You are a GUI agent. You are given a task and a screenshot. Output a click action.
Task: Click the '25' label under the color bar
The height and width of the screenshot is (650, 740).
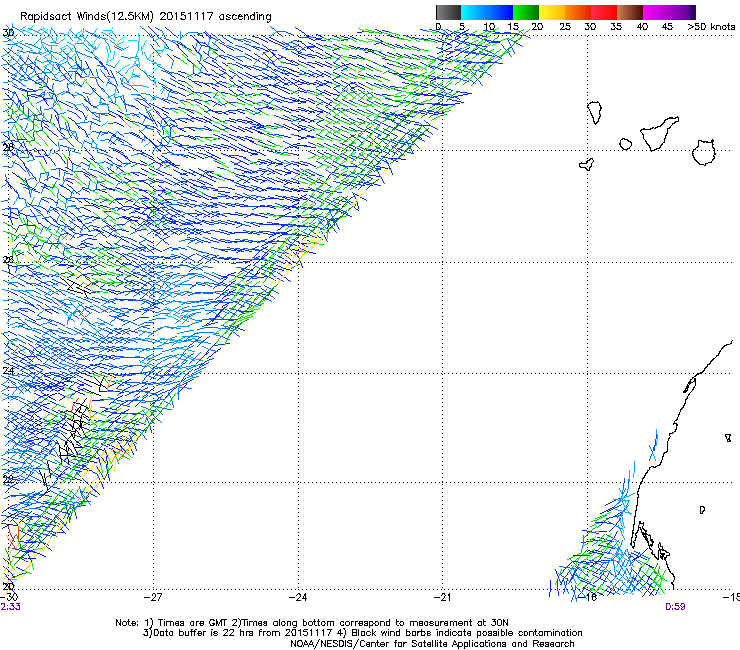(x=565, y=26)
